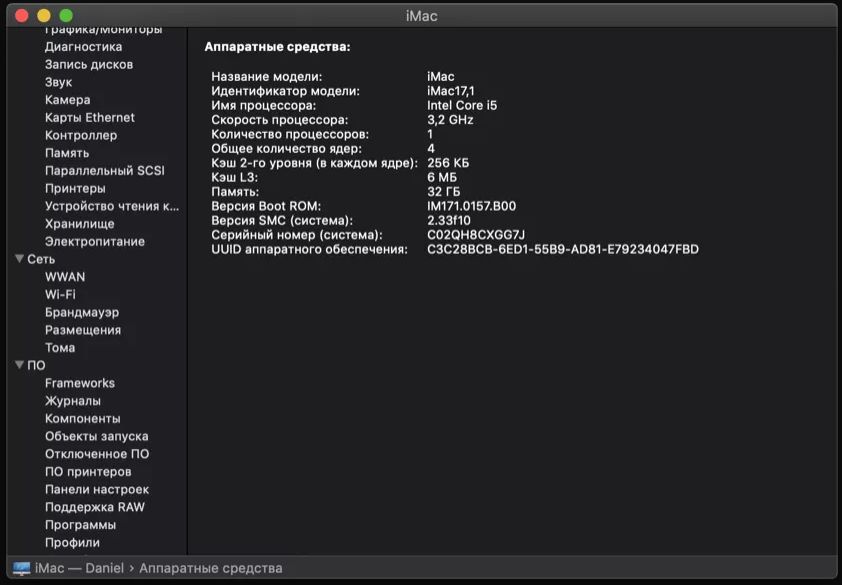This screenshot has width=842, height=585.
Task: Open Память sidebar item
Action: (67, 153)
